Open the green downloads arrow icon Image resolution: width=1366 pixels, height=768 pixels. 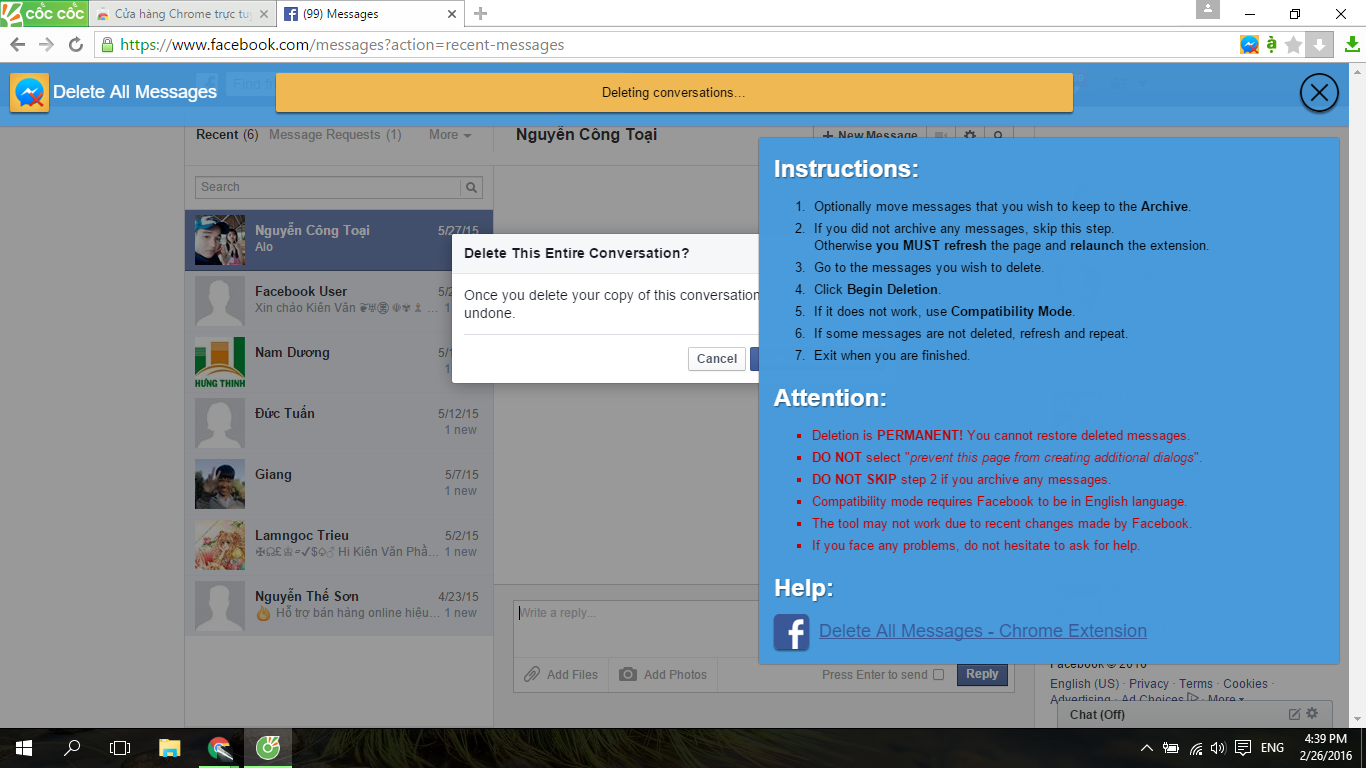click(x=1352, y=45)
